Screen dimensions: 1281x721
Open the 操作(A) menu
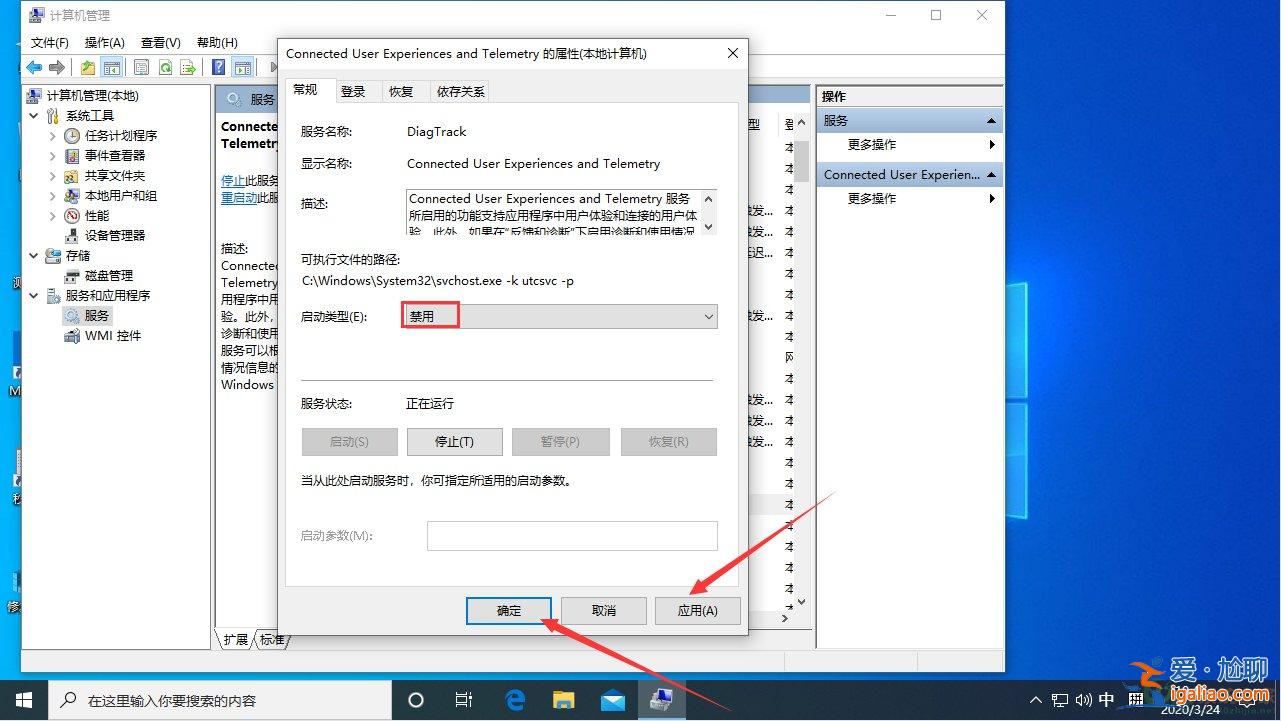click(x=105, y=42)
